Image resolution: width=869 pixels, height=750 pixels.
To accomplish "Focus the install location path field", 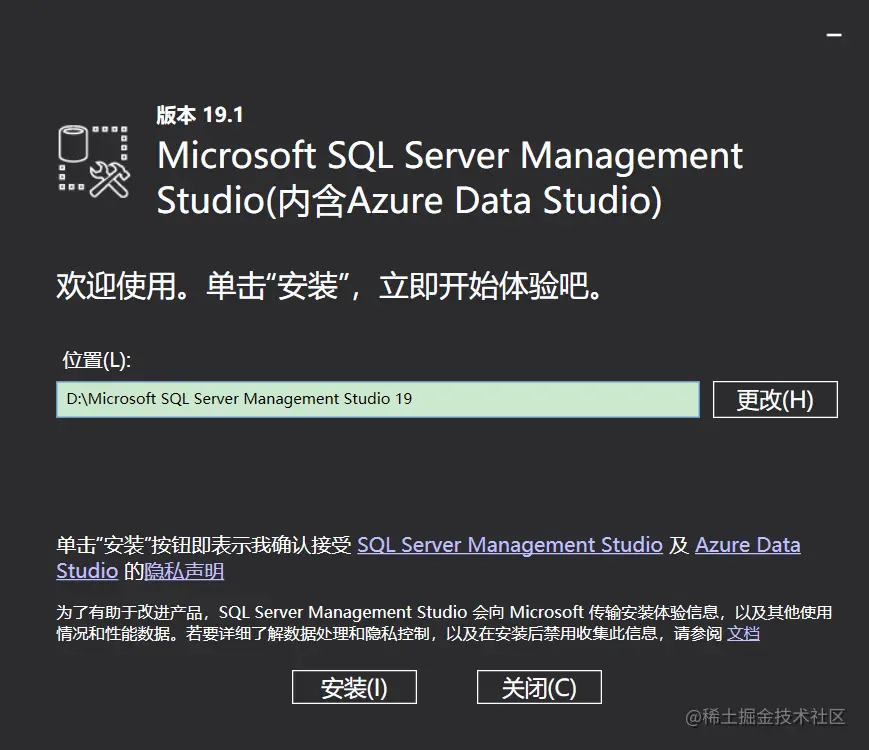I will click(377, 399).
